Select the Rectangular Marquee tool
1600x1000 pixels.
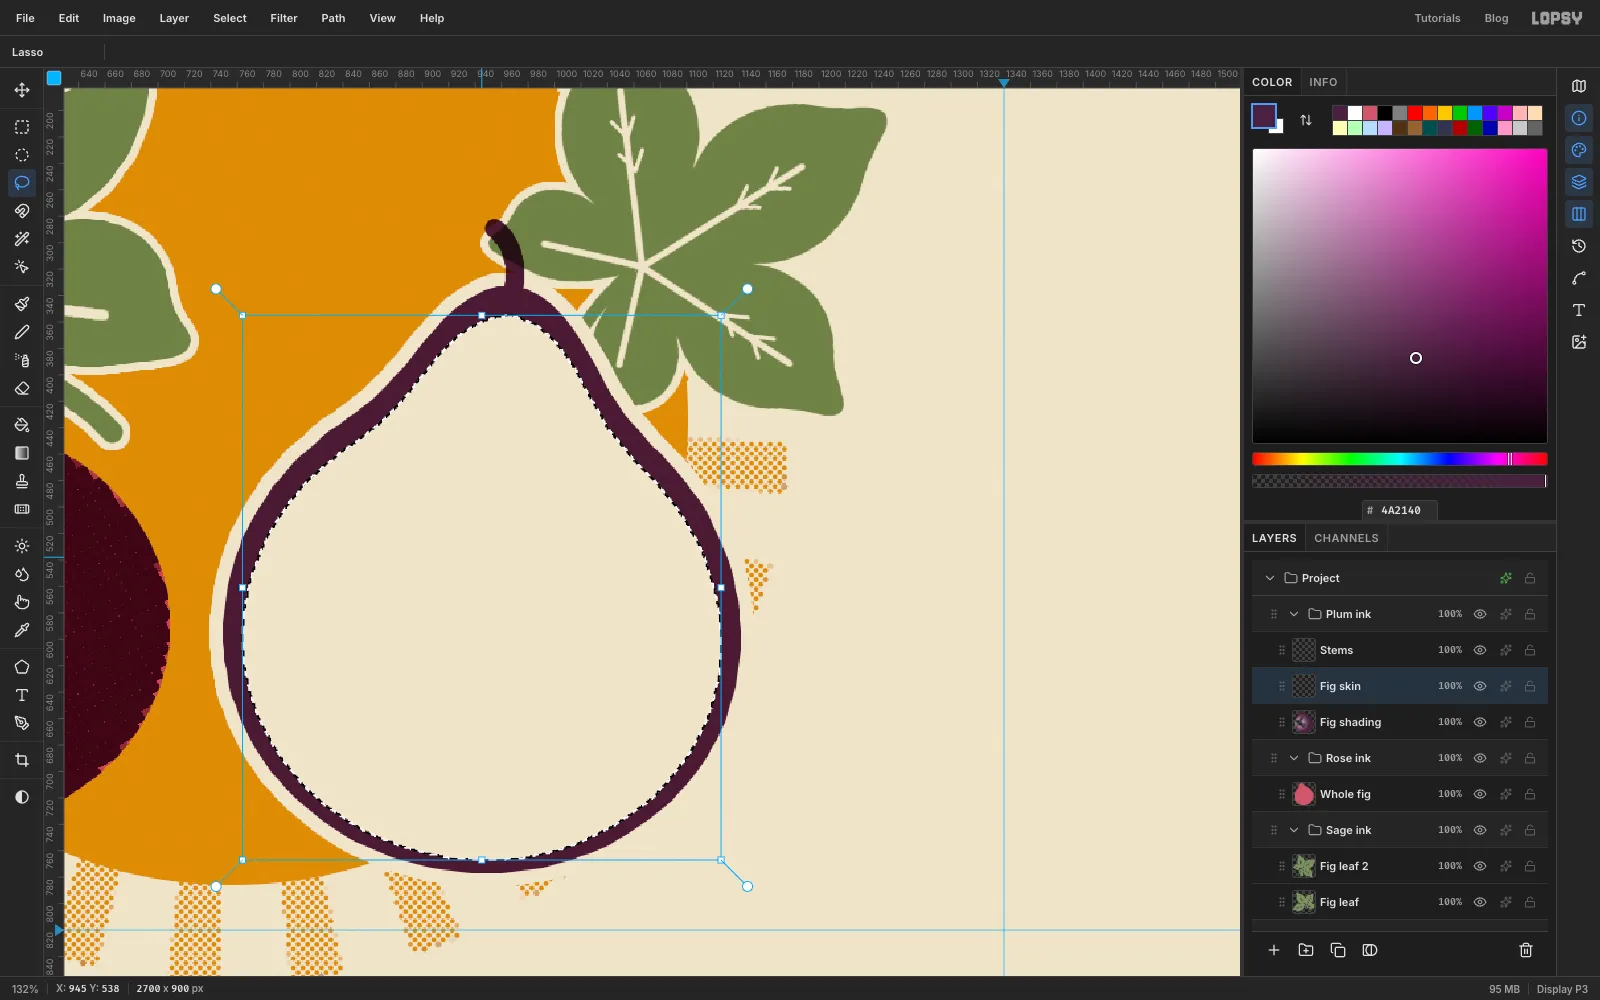[22, 127]
